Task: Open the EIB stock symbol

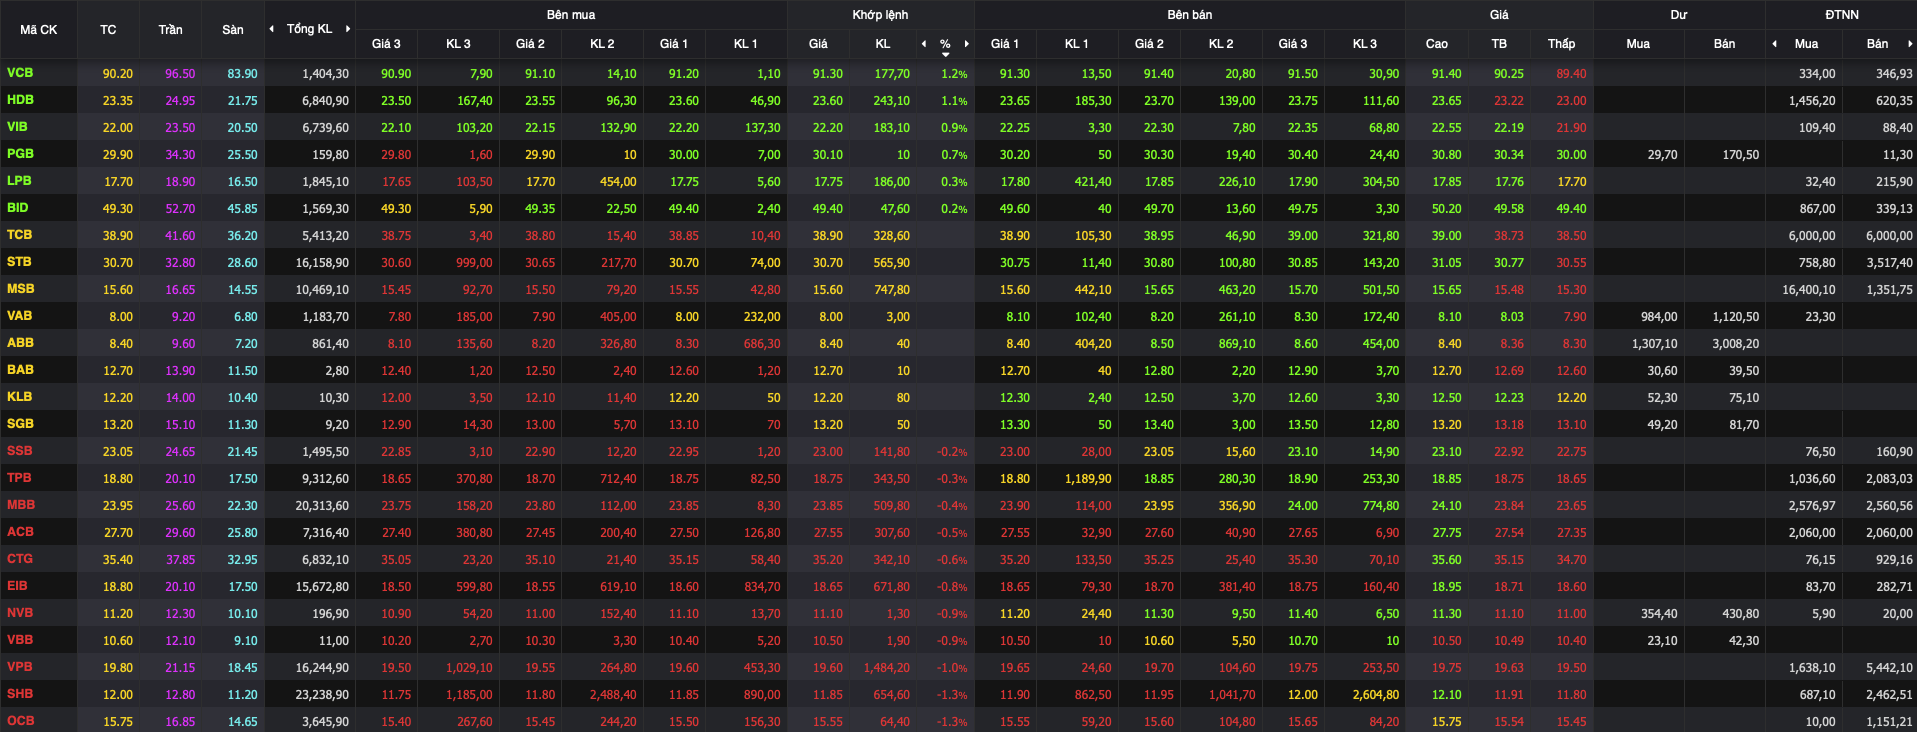Action: point(17,586)
